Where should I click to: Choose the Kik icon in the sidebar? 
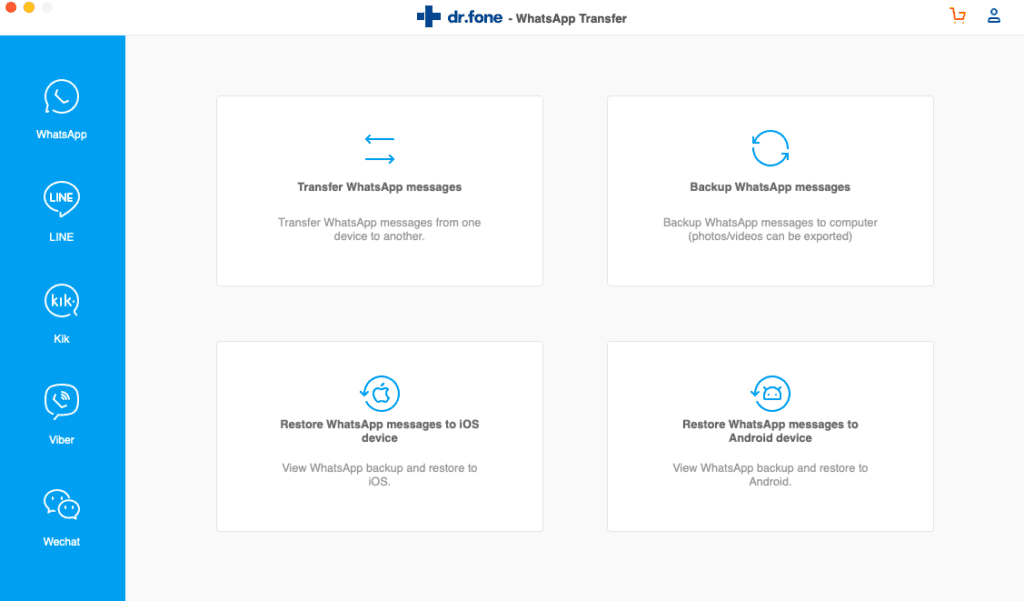point(61,301)
